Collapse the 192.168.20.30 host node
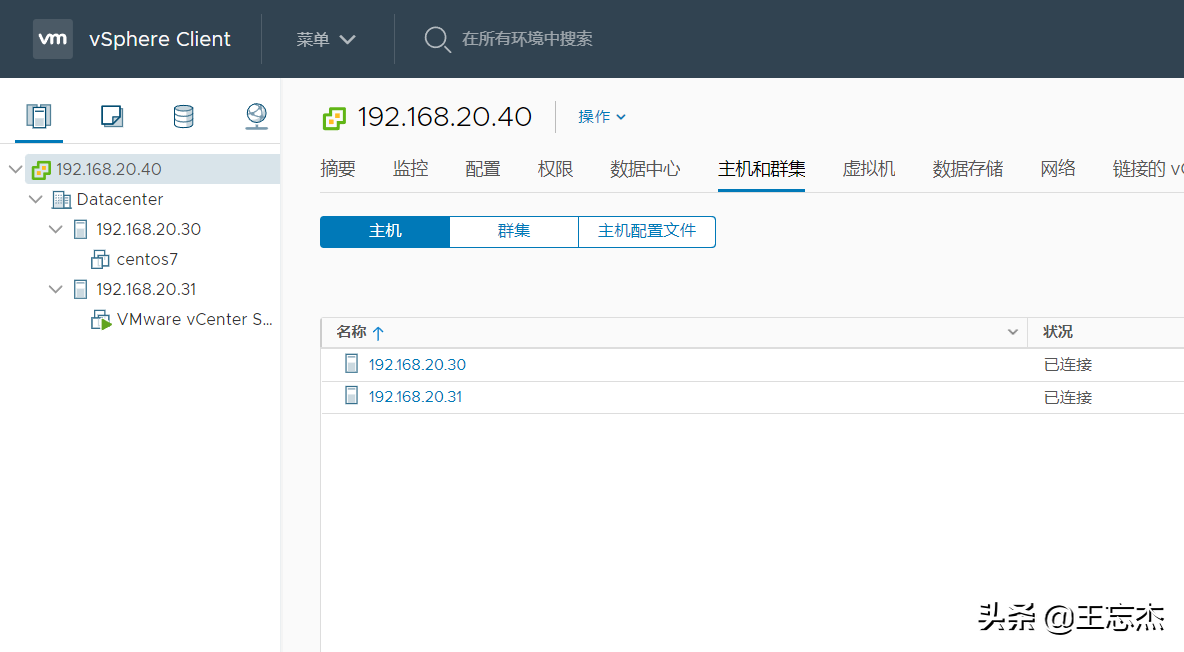Screen dimensions: 1184x652 (x=55, y=229)
